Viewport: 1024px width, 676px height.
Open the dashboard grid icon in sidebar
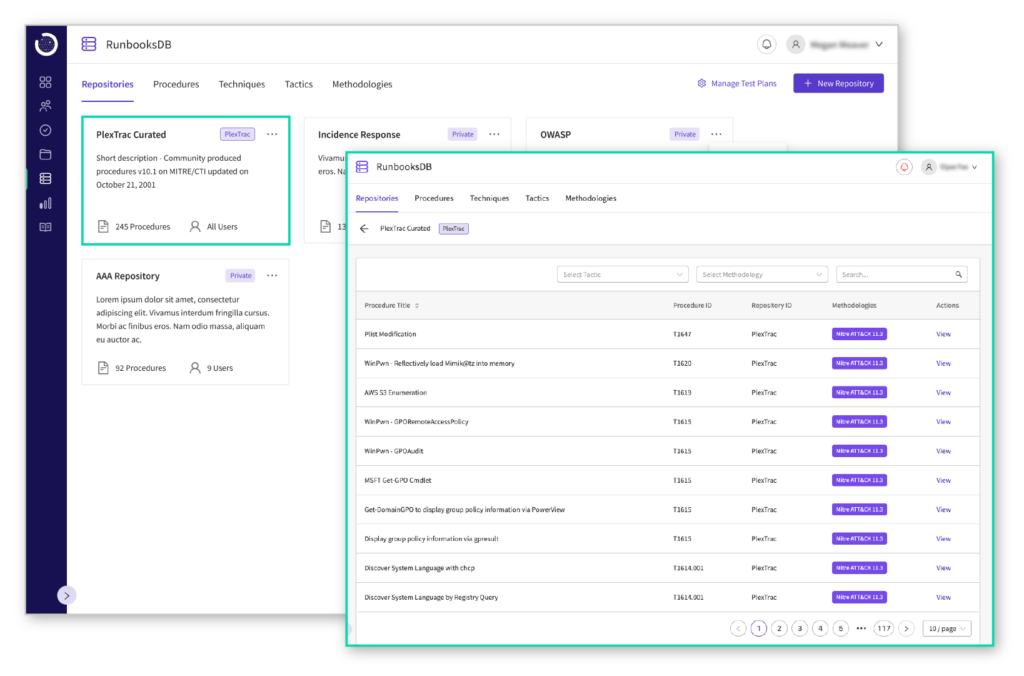pos(45,82)
